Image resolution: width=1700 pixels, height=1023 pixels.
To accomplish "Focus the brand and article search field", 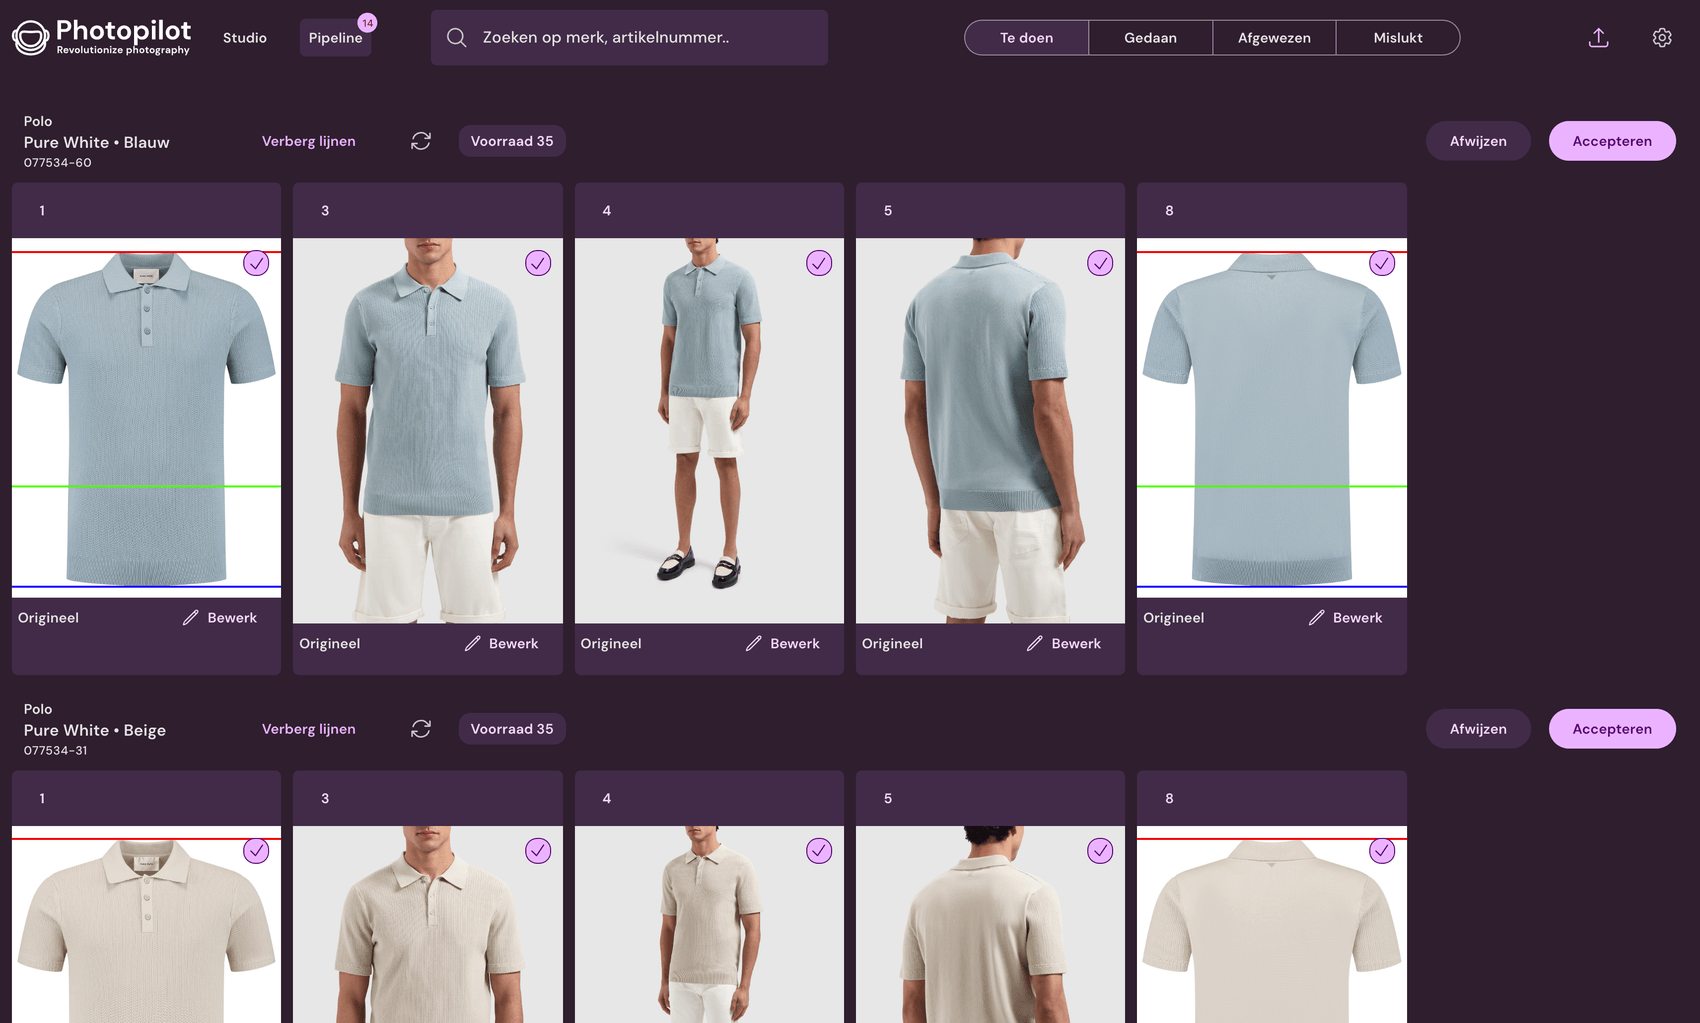I will point(640,38).
